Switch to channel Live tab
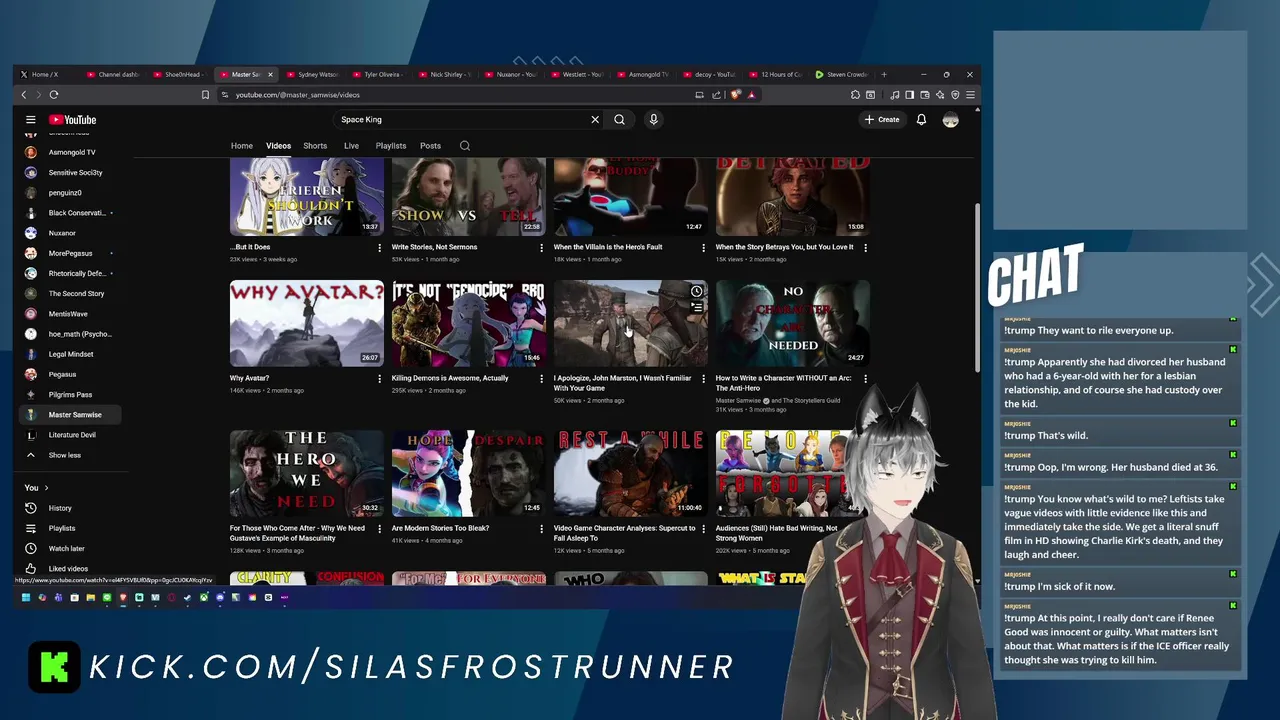 (x=351, y=146)
